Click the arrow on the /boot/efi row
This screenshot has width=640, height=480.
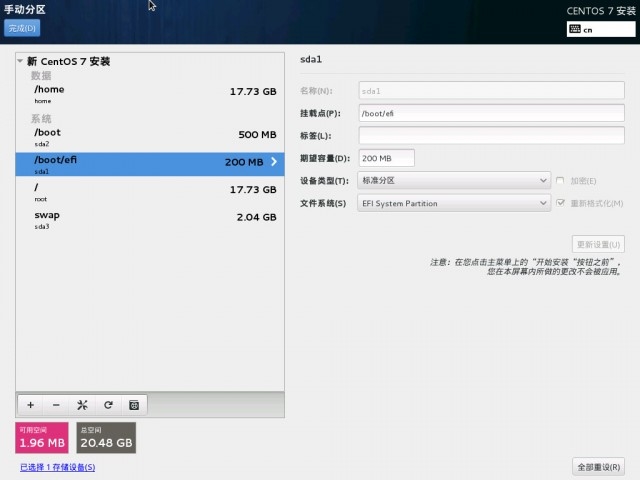click(x=274, y=162)
